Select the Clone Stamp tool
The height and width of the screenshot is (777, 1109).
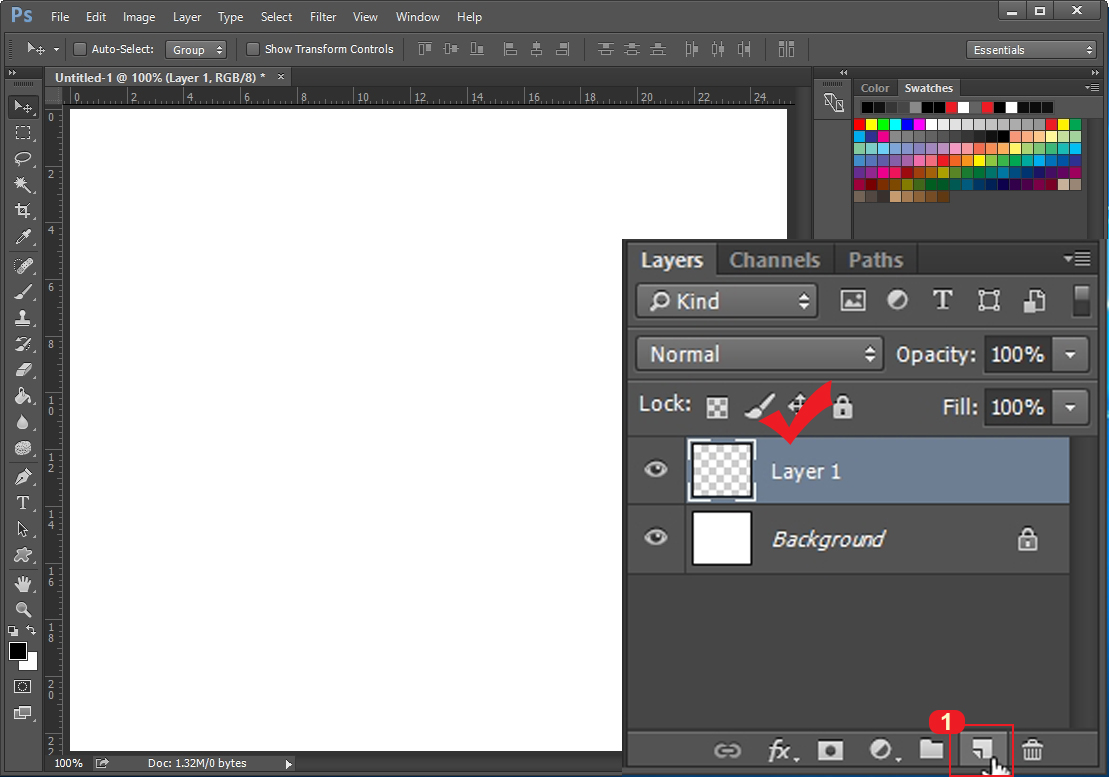click(x=23, y=317)
